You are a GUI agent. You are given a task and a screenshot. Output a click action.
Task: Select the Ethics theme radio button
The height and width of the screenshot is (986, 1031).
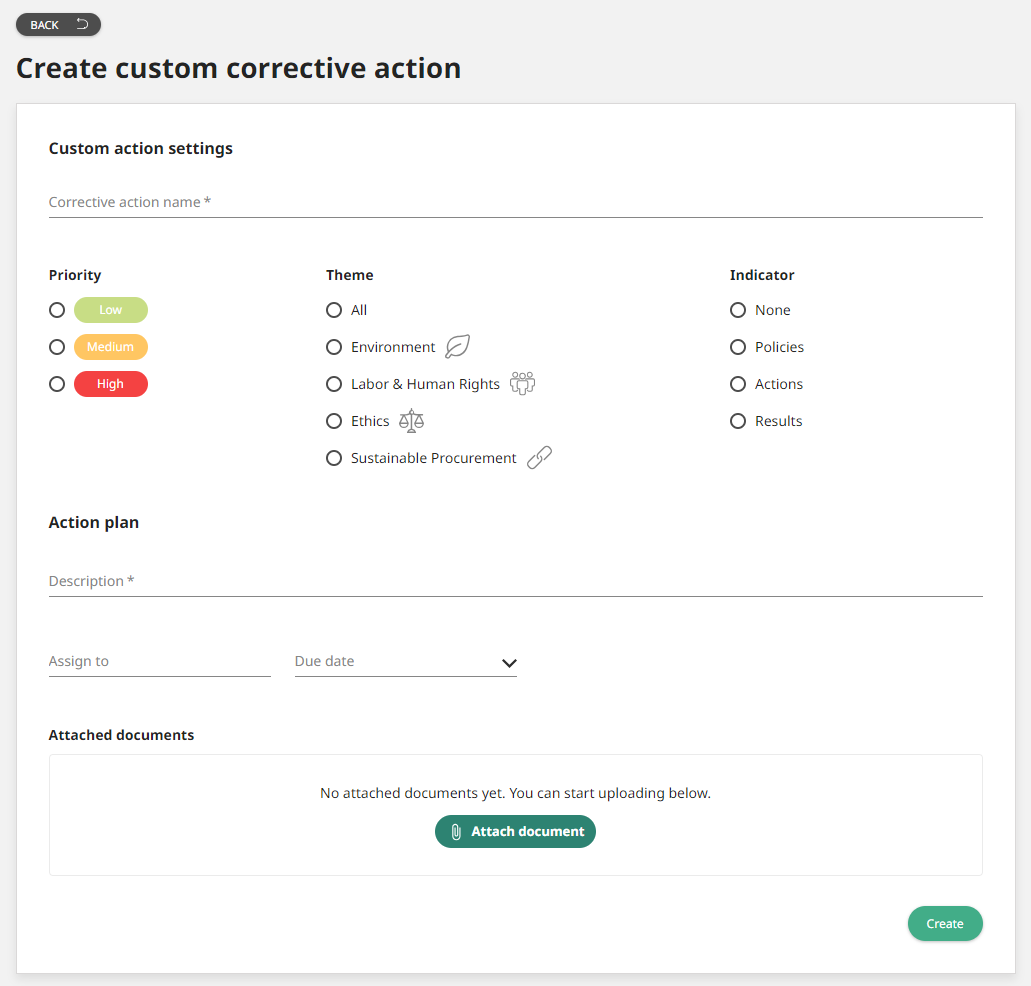click(x=334, y=420)
